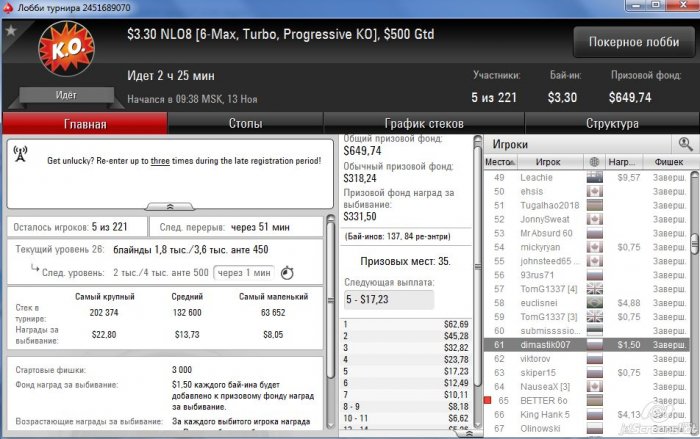700x439 pixels.
Task: Click the players list scrollbar thumb
Action: [x=695, y=243]
